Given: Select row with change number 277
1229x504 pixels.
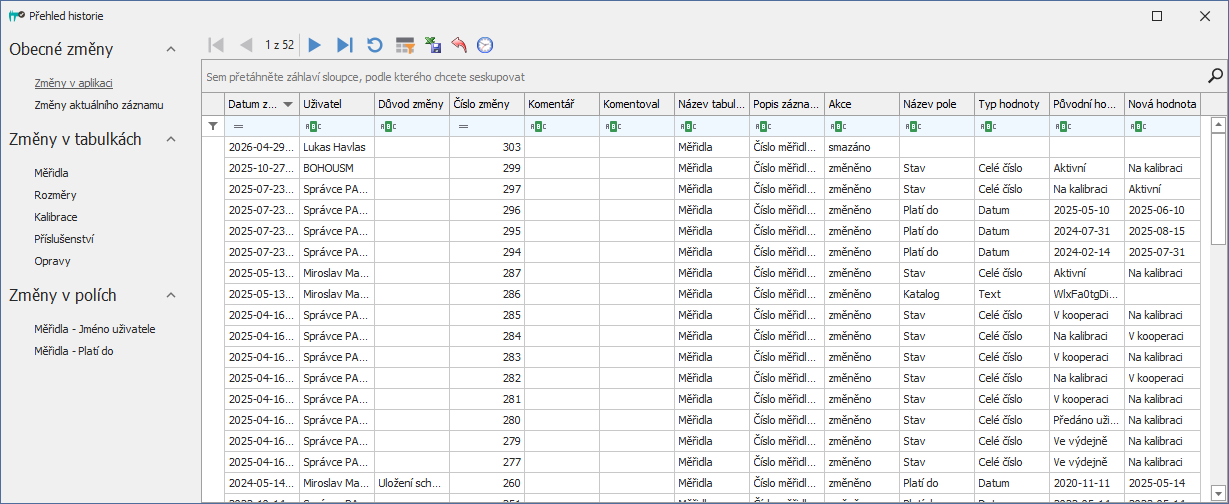Looking at the screenshot, I should click(700, 462).
